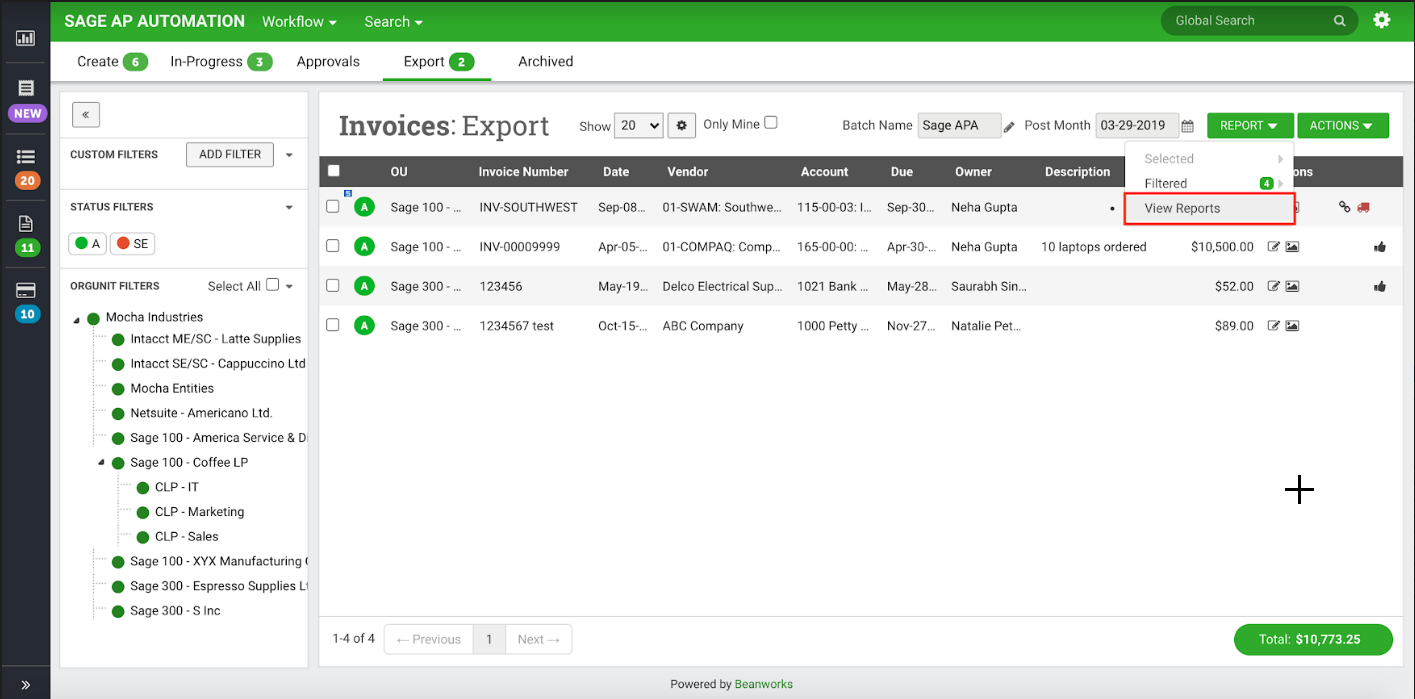Expand the Custom Filters arrow

[289, 155]
